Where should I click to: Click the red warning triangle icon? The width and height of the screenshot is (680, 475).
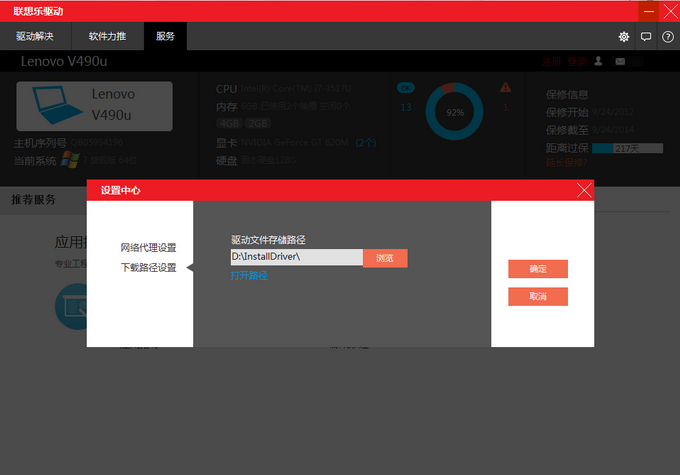pyautogui.click(x=505, y=88)
